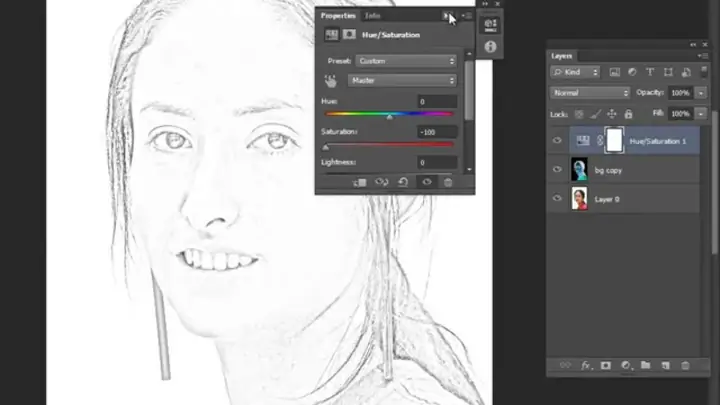Open the collapsed Info dock icon
Image resolution: width=720 pixels, height=405 pixels.
click(x=490, y=46)
